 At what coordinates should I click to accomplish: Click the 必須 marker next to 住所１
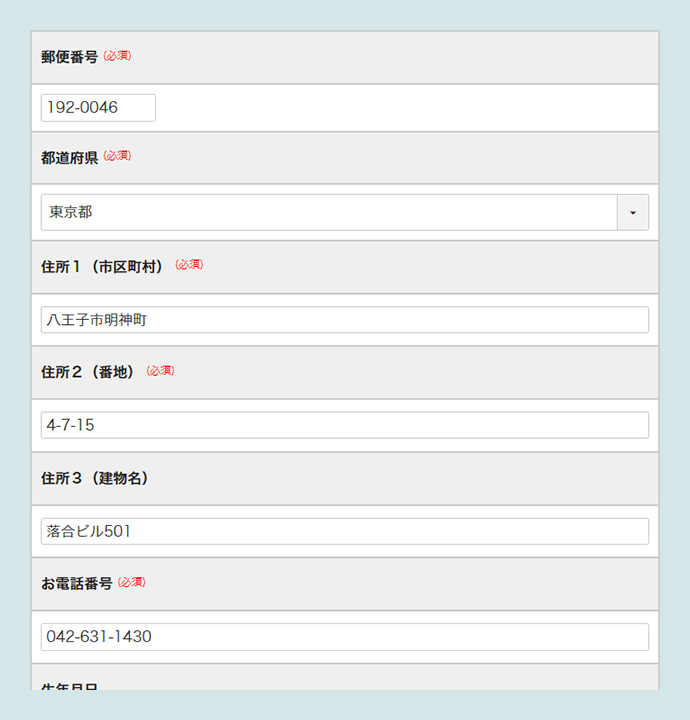coord(189,265)
